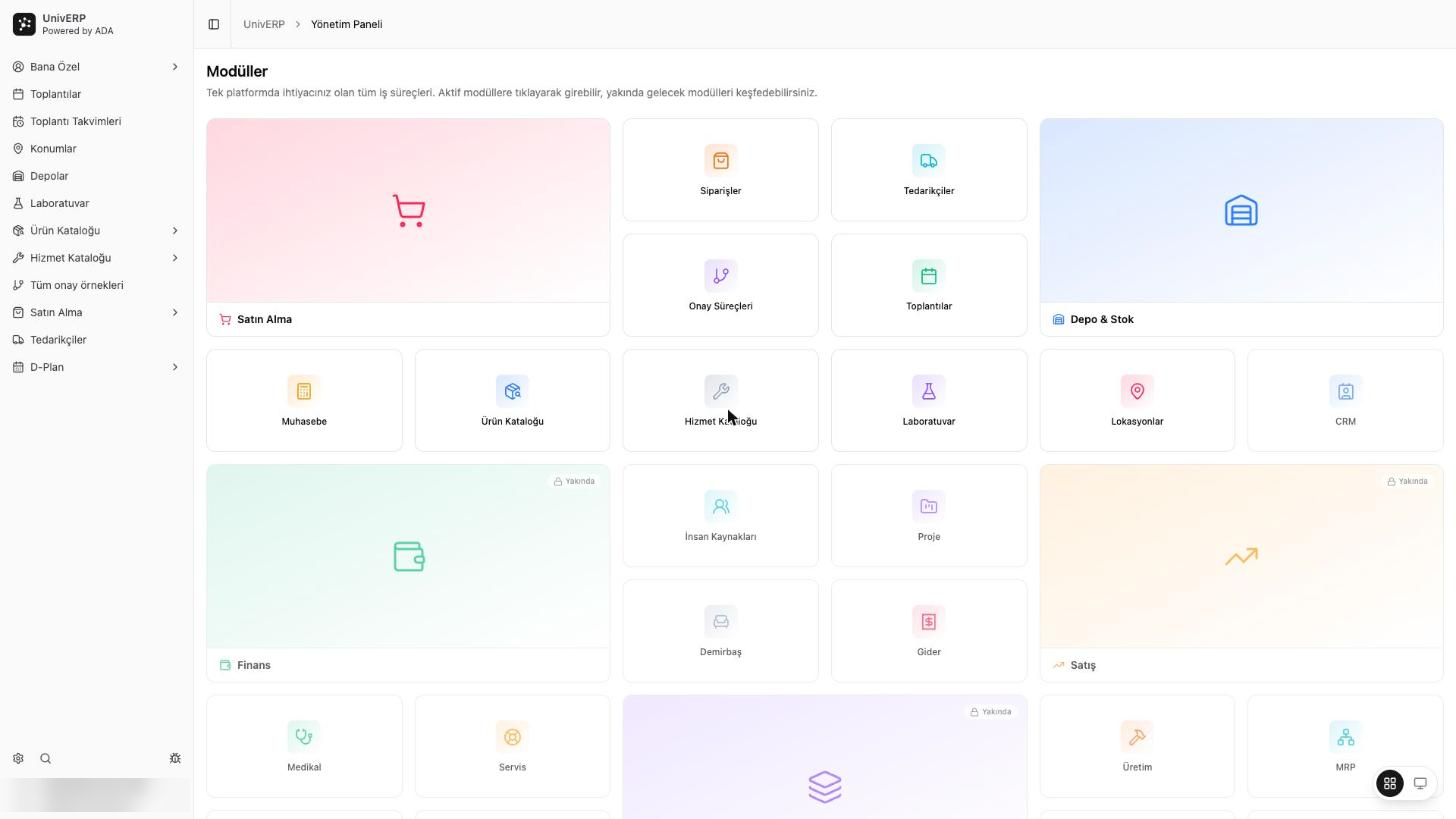Image resolution: width=1456 pixels, height=819 pixels.
Task: Expand the D-Plan sidebar menu
Action: tap(96, 367)
